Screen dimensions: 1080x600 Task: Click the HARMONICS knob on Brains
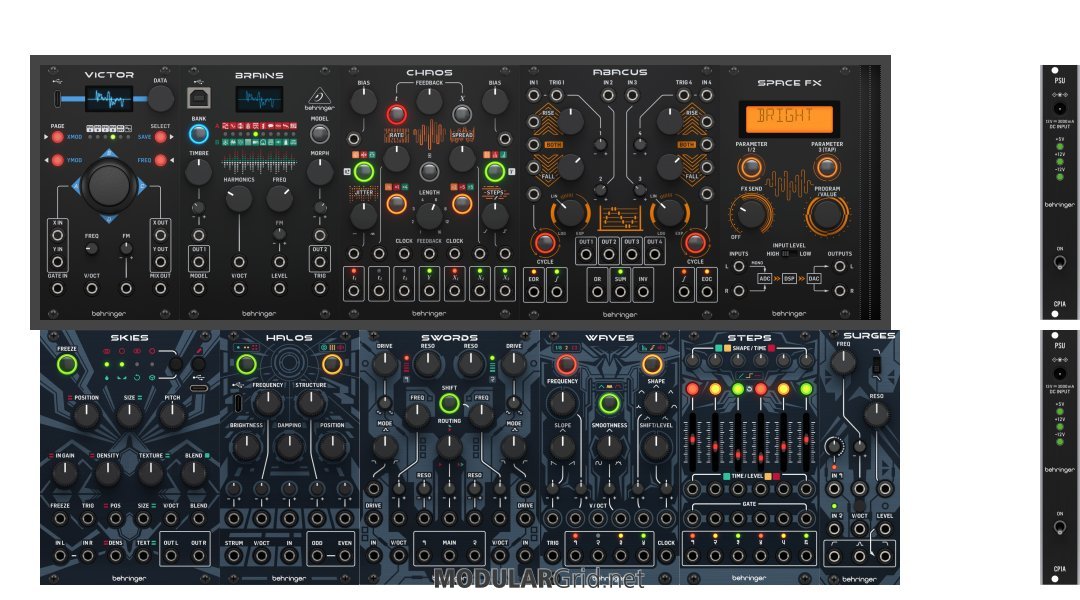pos(239,198)
